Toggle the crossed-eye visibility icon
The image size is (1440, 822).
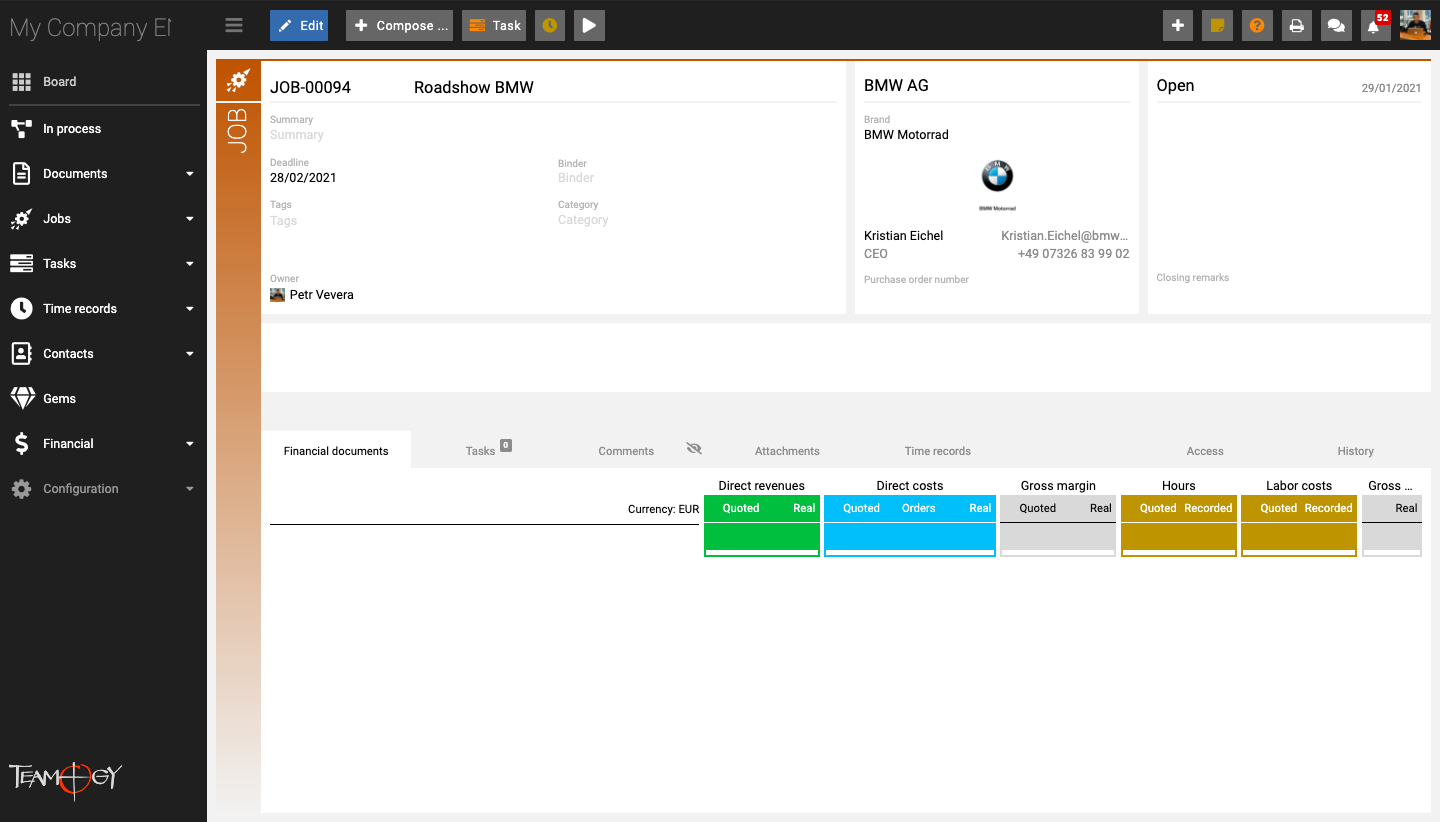pyautogui.click(x=694, y=449)
